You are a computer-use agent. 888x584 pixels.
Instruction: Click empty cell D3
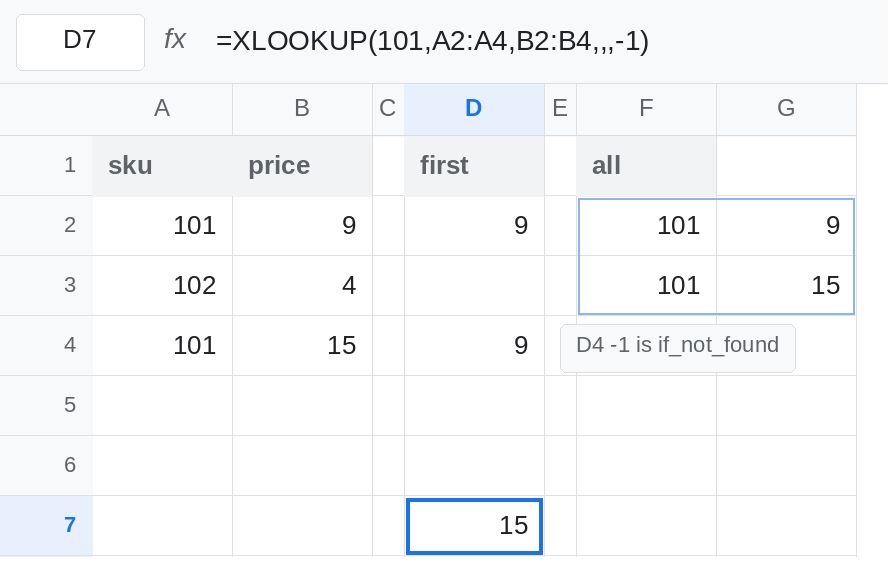pos(474,285)
